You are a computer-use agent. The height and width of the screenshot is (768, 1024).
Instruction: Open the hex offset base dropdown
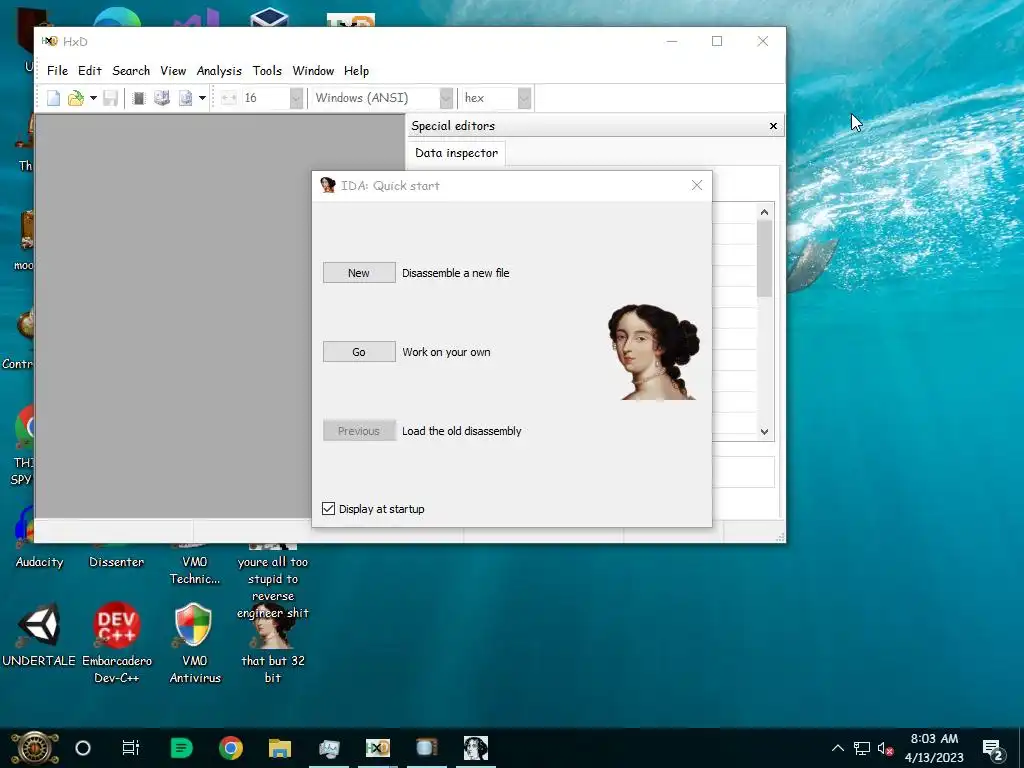[524, 98]
